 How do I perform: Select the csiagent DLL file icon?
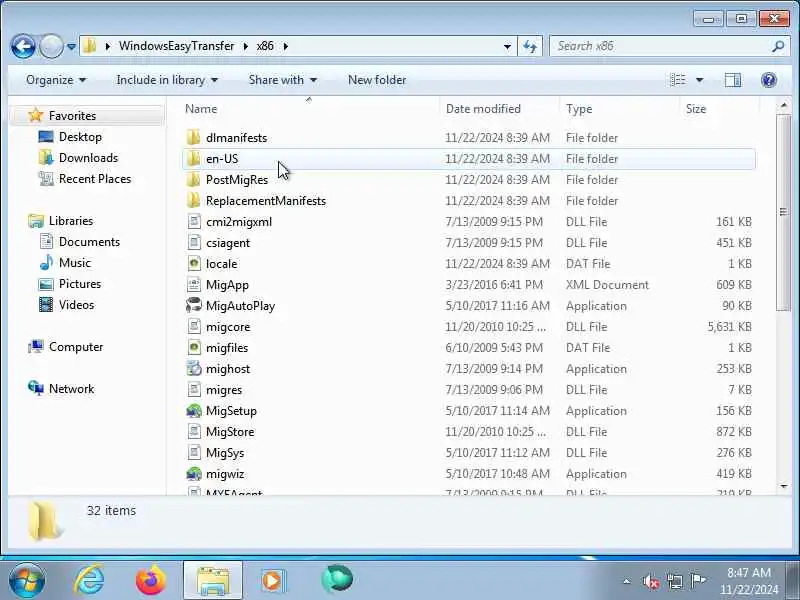(x=193, y=242)
